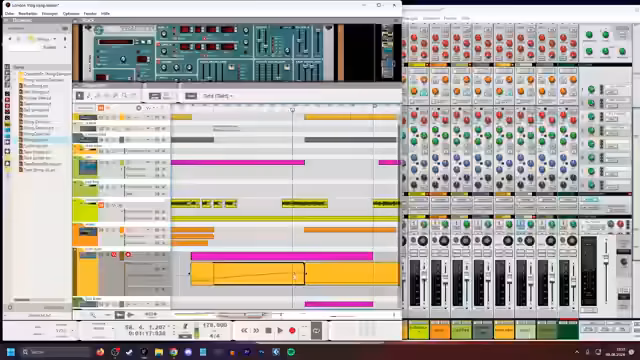Toggle the S solo-all button in track header
The width and height of the screenshot is (640, 360).
108,108
